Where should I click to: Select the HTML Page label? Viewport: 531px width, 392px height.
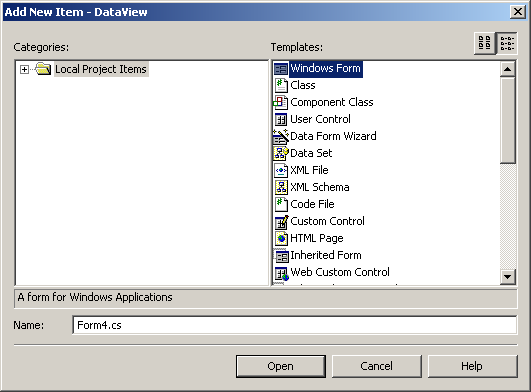(x=317, y=238)
